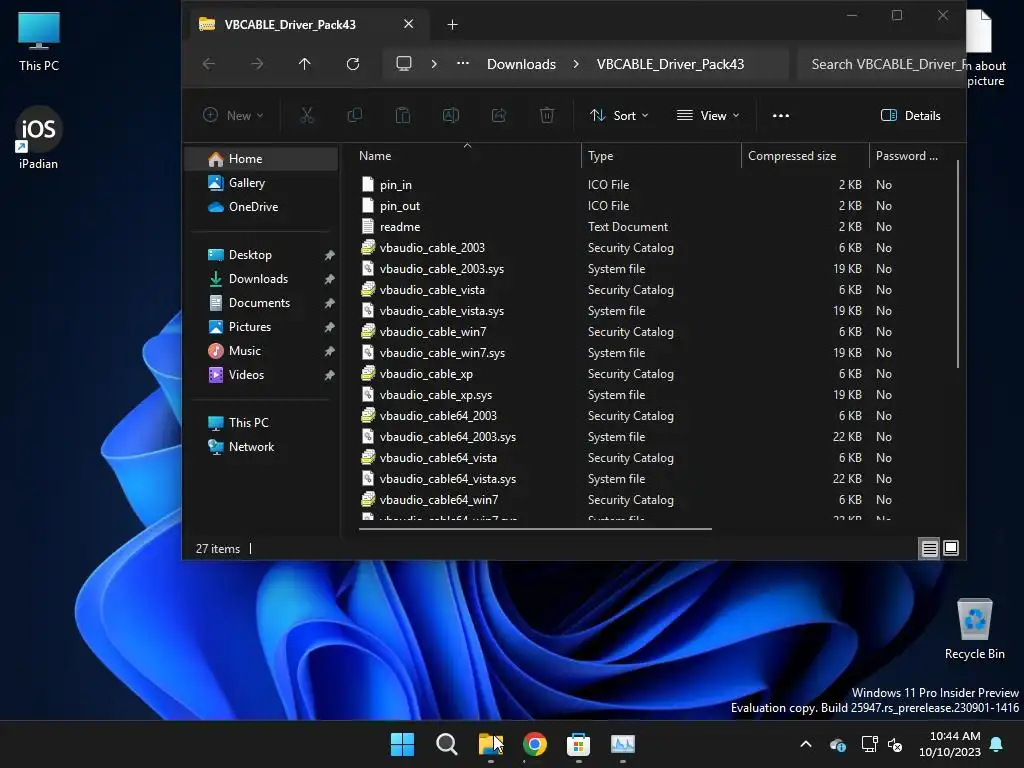Open the View dropdown
This screenshot has width=1024, height=768.
tap(708, 116)
